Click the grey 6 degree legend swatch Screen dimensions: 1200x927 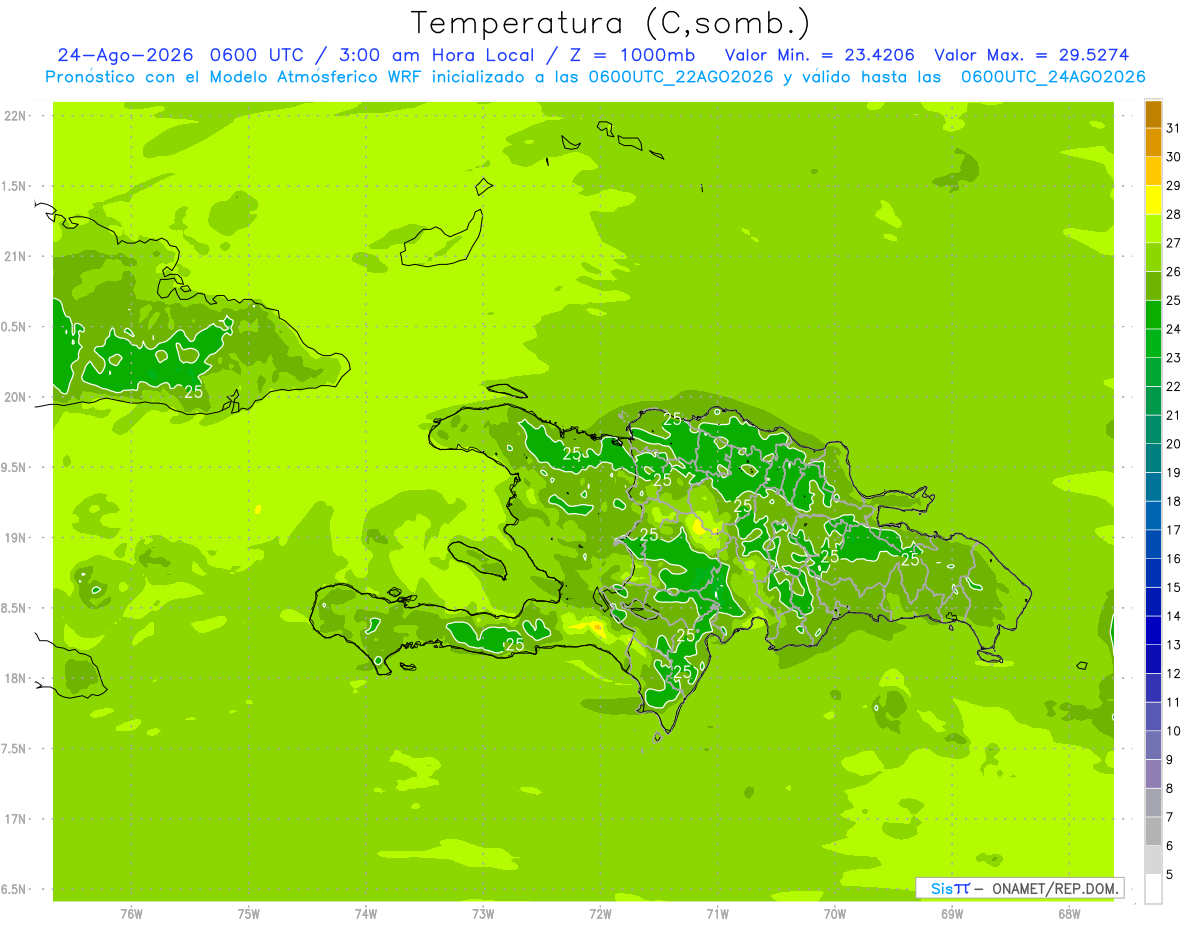coord(1153,831)
